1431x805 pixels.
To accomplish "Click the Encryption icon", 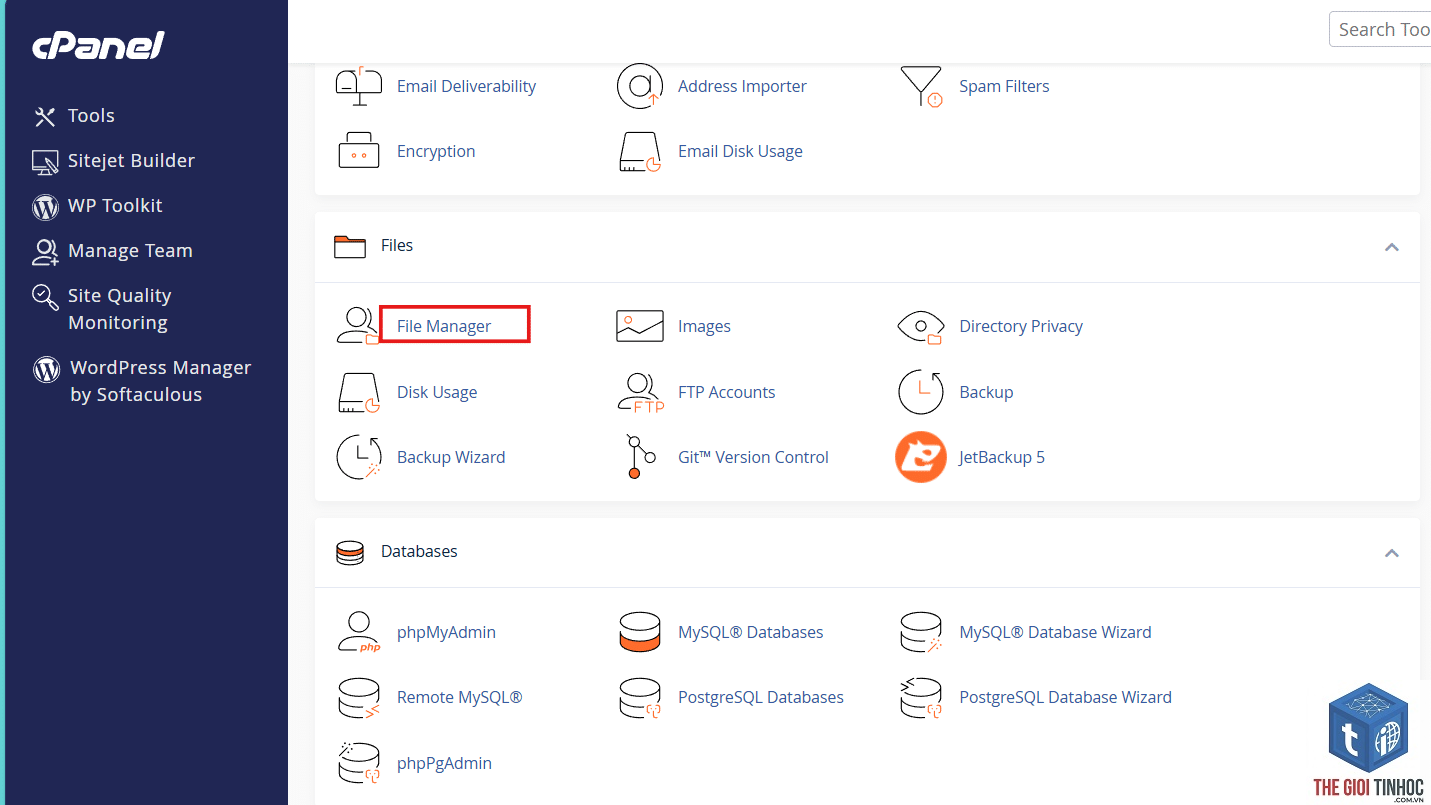I will [359, 151].
